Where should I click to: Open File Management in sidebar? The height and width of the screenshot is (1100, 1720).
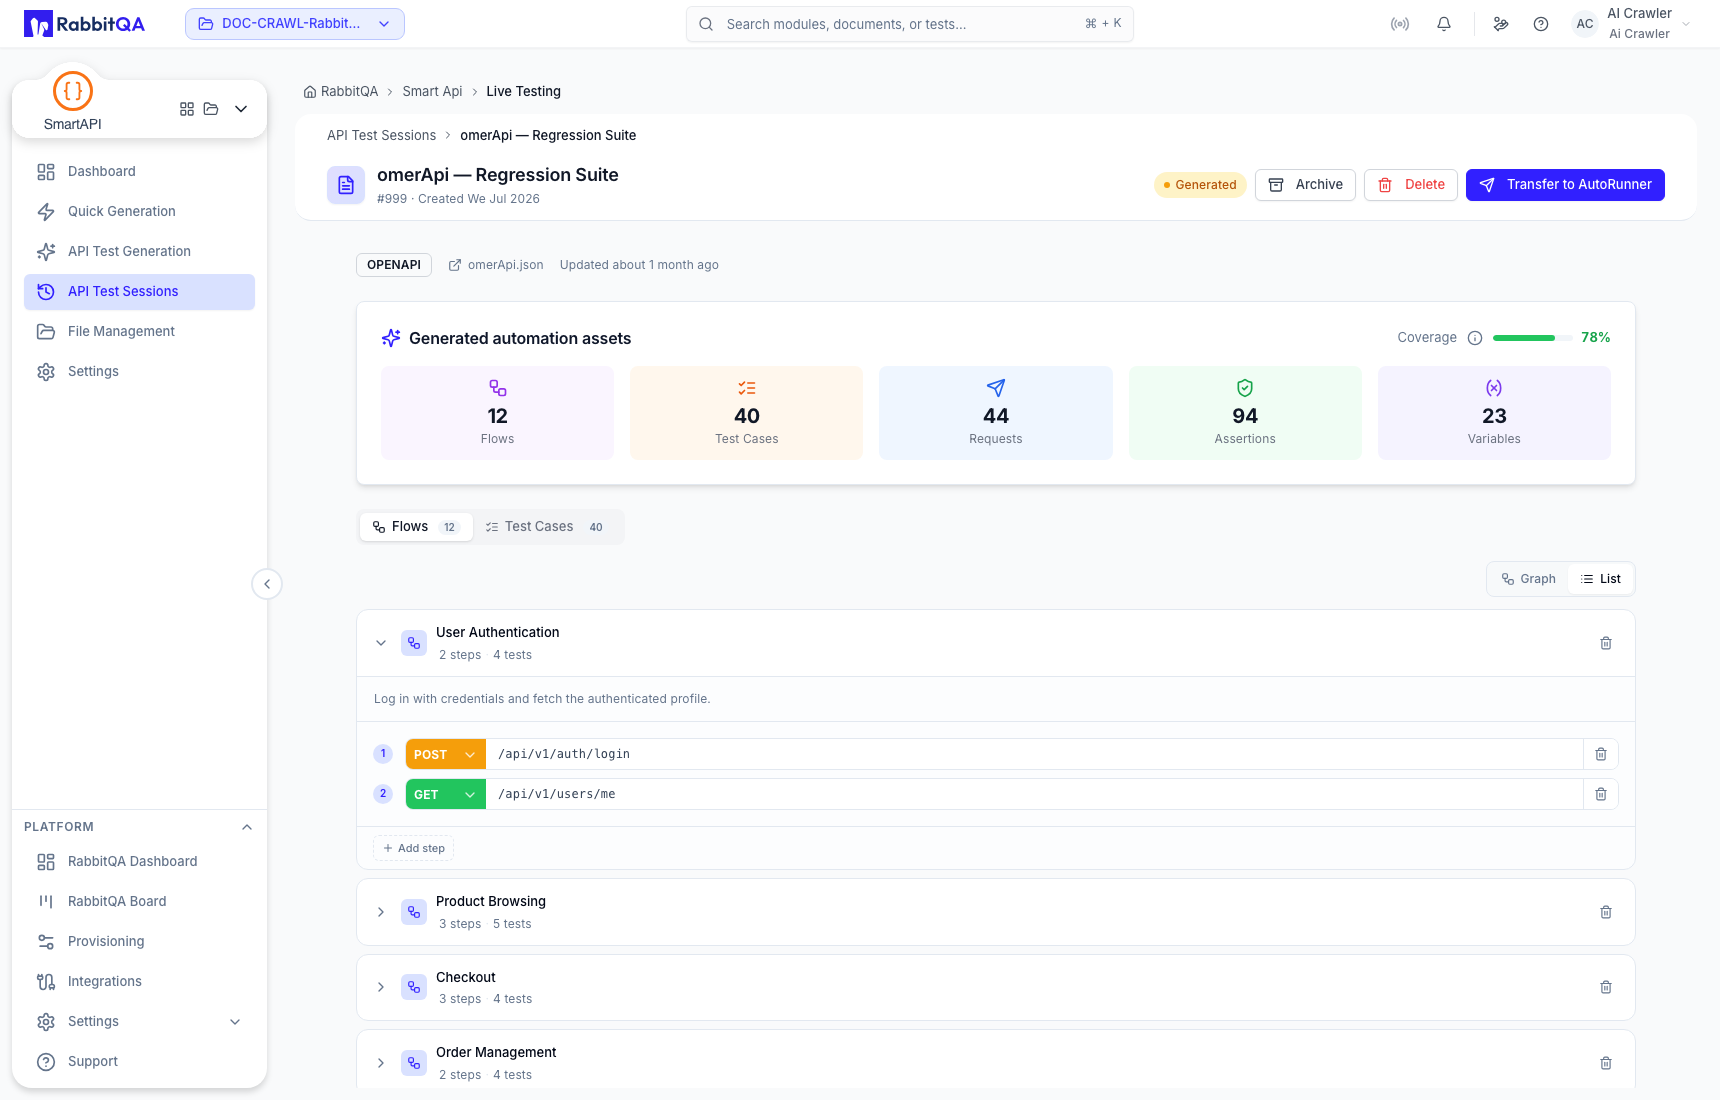(x=139, y=332)
